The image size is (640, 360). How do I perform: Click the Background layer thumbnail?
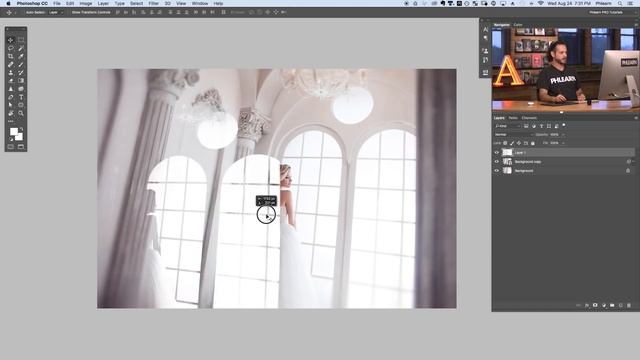507,171
